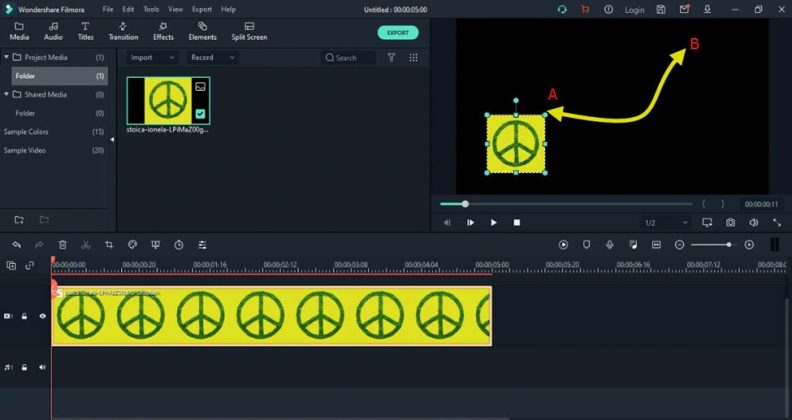Open the Import dropdown
Image resolution: width=792 pixels, height=420 pixels.
[152, 58]
